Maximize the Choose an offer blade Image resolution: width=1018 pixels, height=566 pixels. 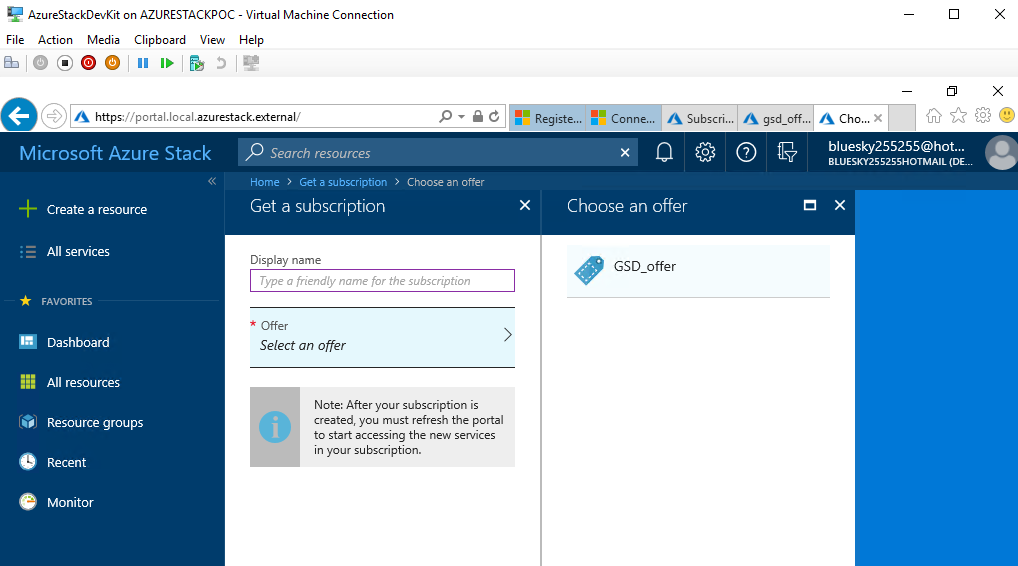810,205
